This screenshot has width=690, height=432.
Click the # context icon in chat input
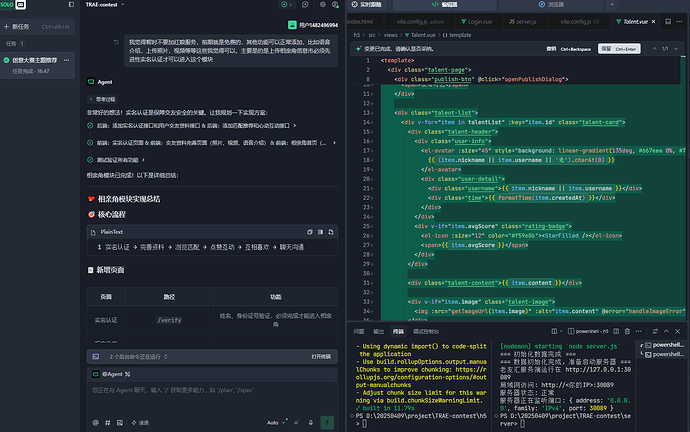pyautogui.click(x=108, y=422)
